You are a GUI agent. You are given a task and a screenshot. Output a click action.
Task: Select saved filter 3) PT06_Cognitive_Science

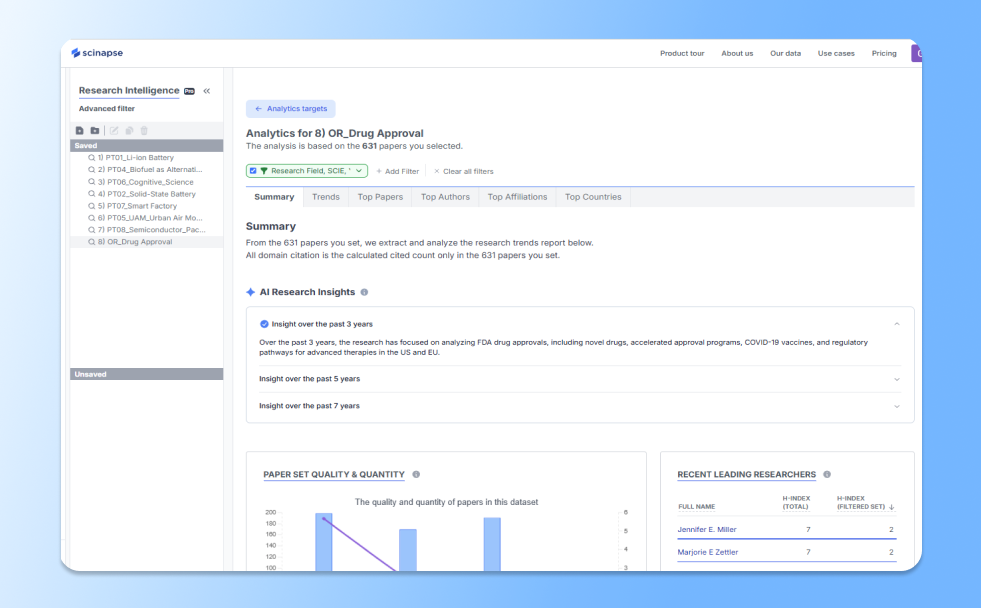(x=146, y=182)
